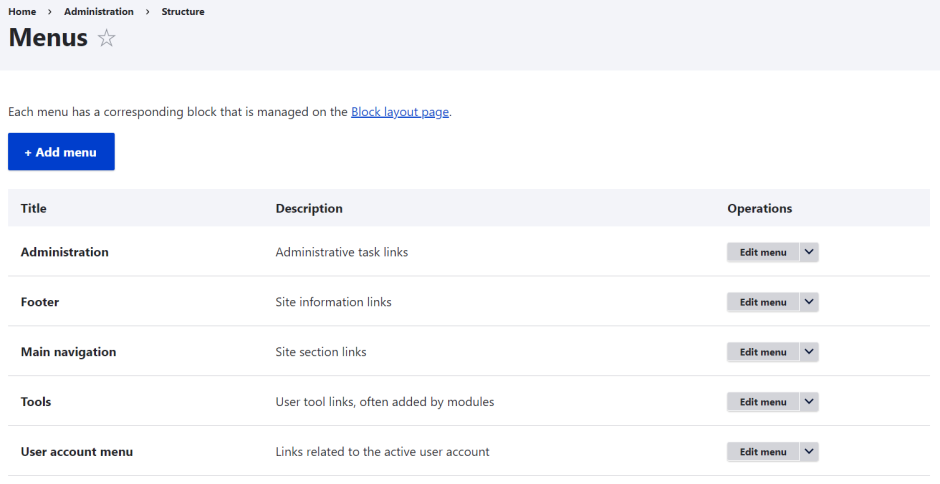Navigate to Structure via breadcrumb
The height and width of the screenshot is (484, 940).
click(183, 12)
